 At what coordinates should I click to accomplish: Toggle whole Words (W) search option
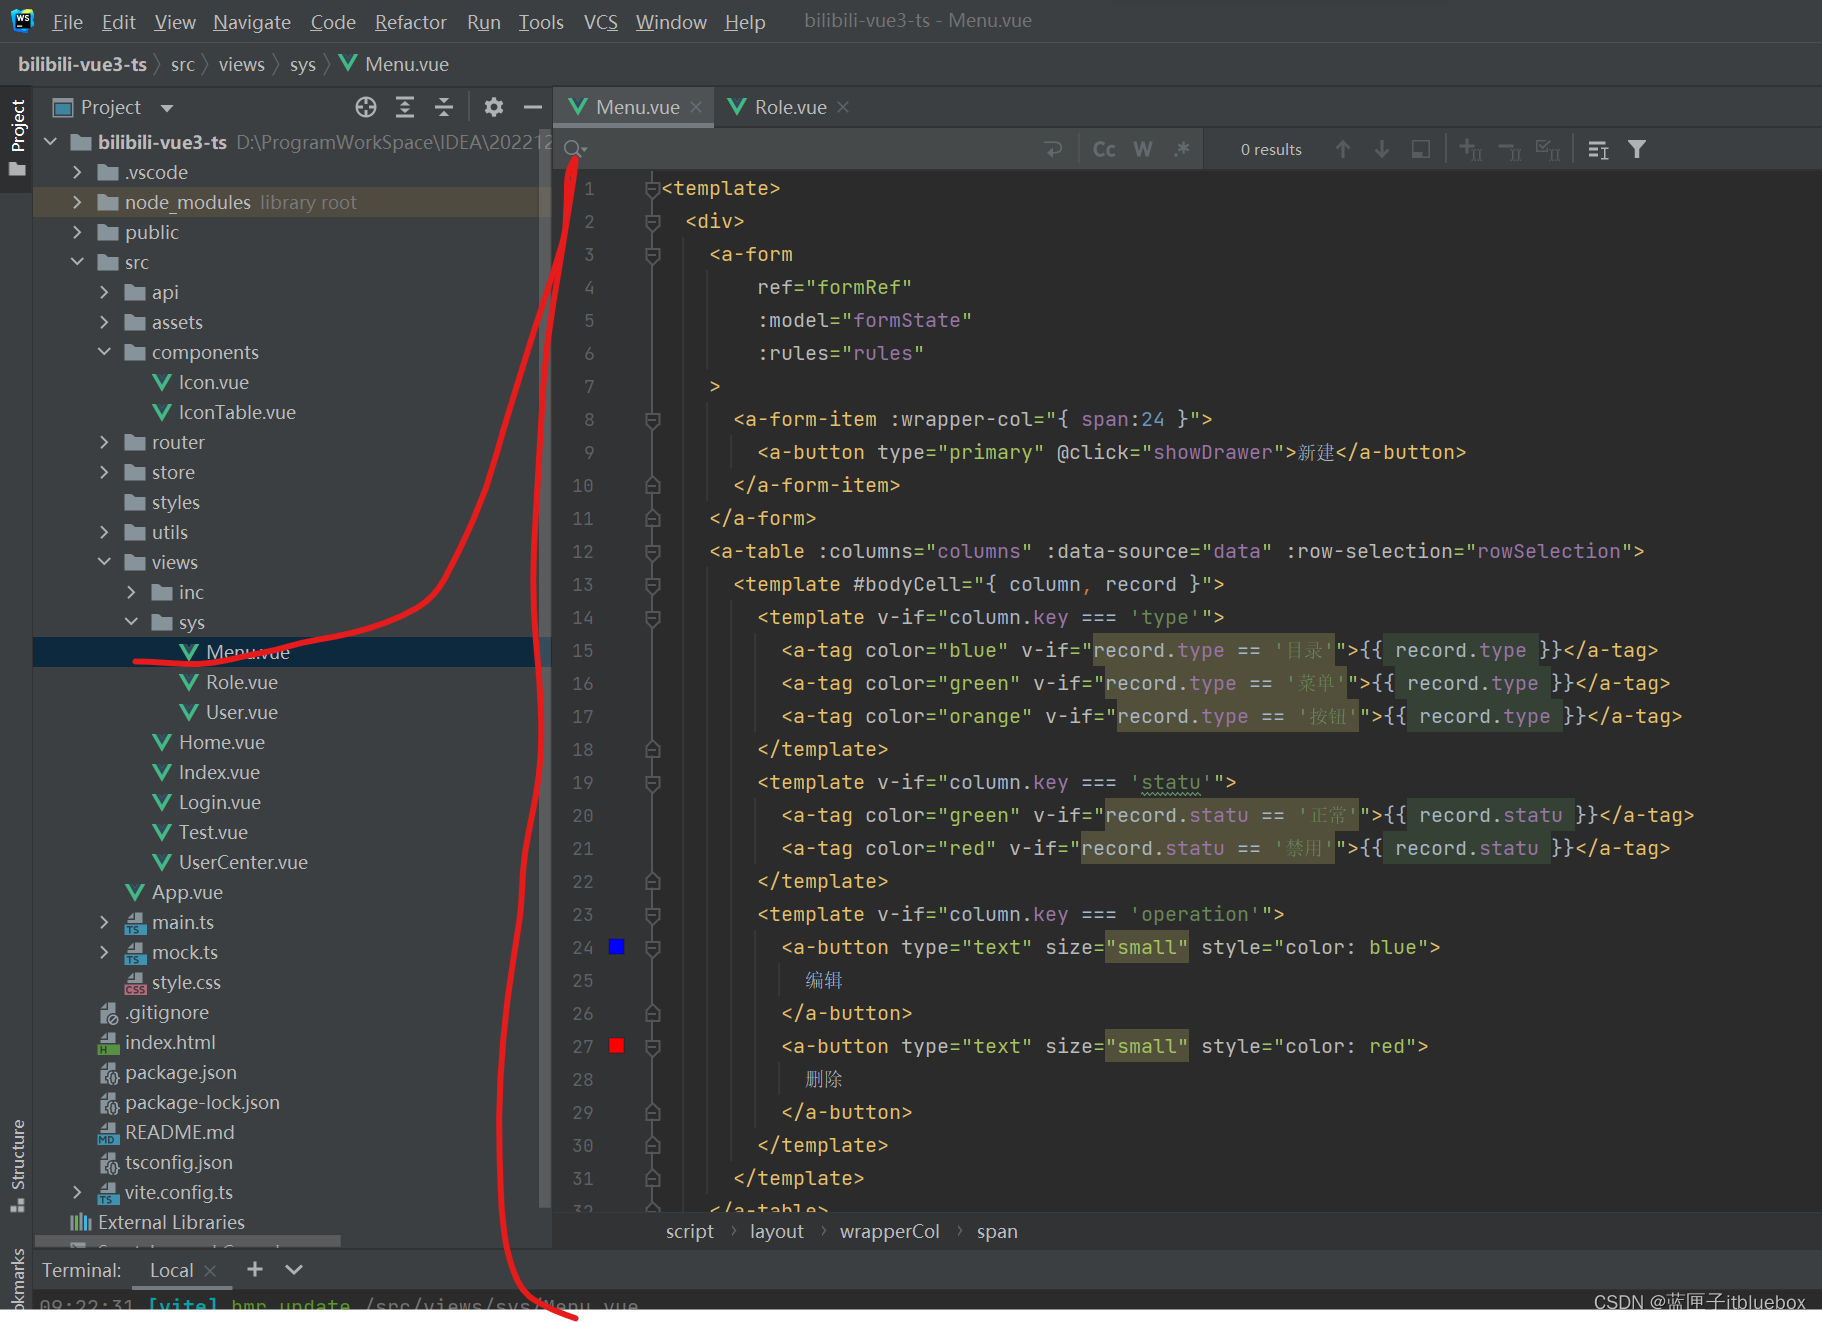coord(1142,149)
